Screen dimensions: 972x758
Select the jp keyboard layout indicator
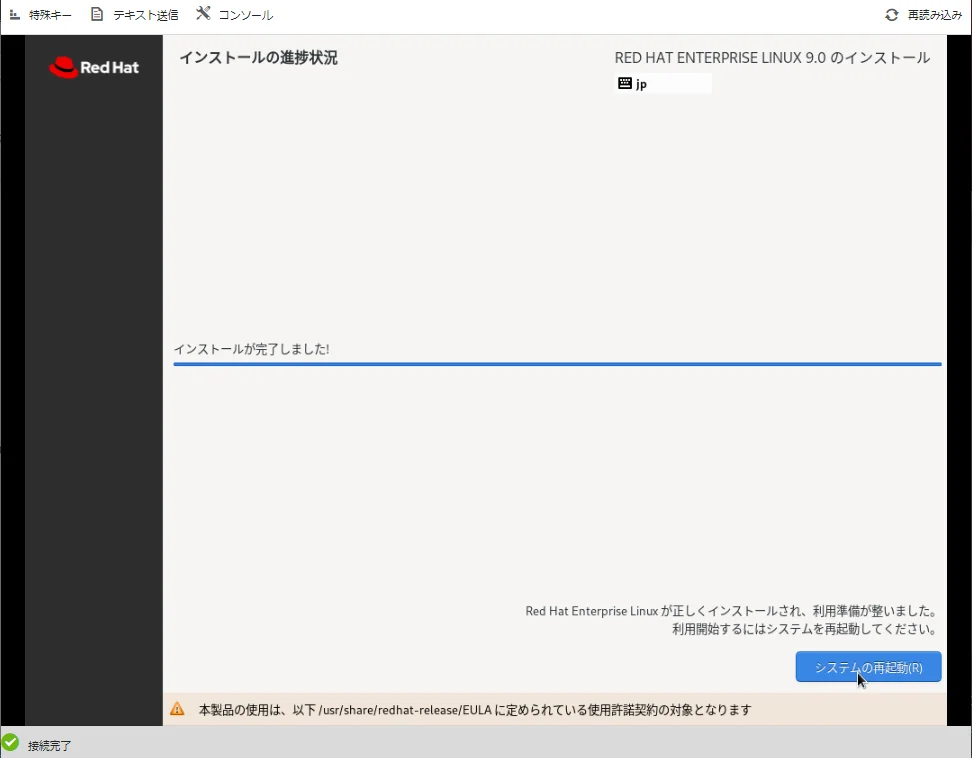tap(642, 84)
